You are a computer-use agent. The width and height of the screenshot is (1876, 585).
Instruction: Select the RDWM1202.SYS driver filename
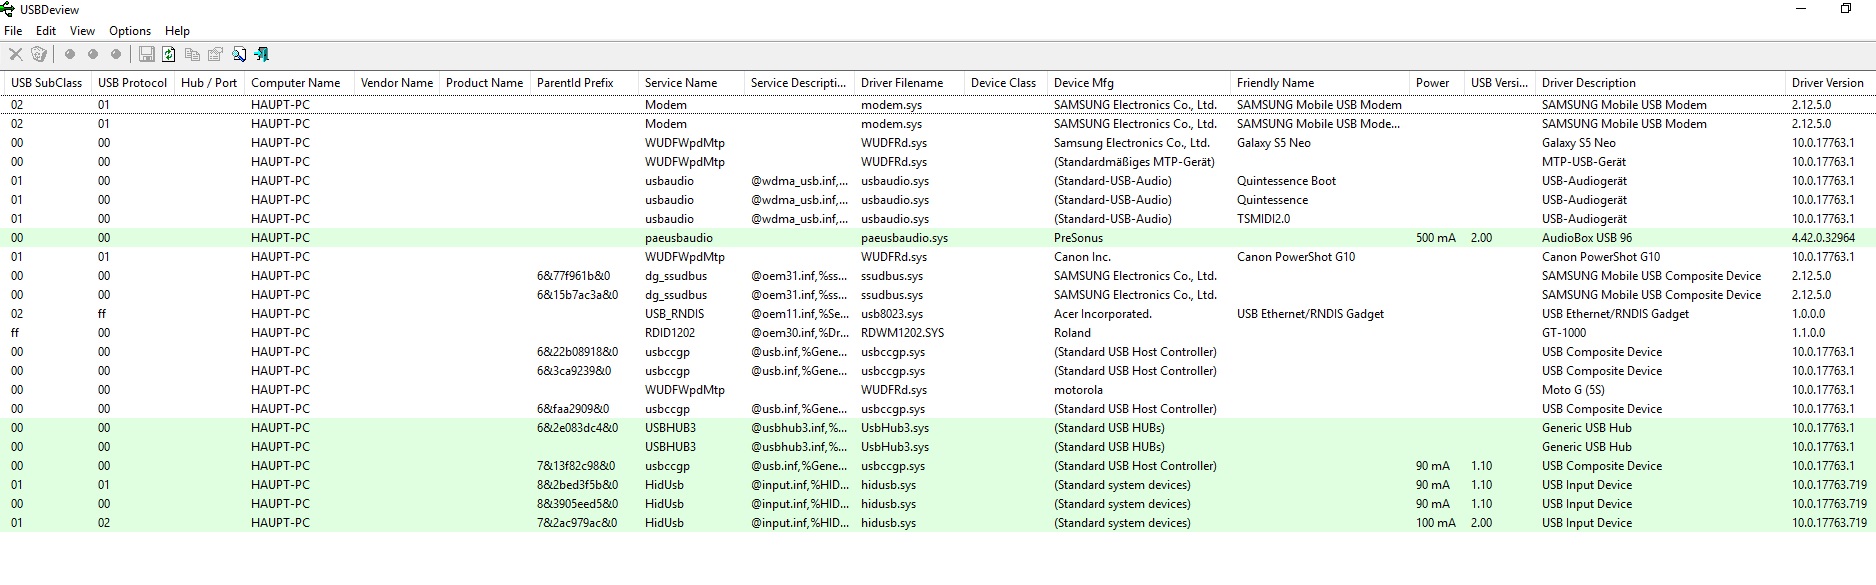click(902, 333)
